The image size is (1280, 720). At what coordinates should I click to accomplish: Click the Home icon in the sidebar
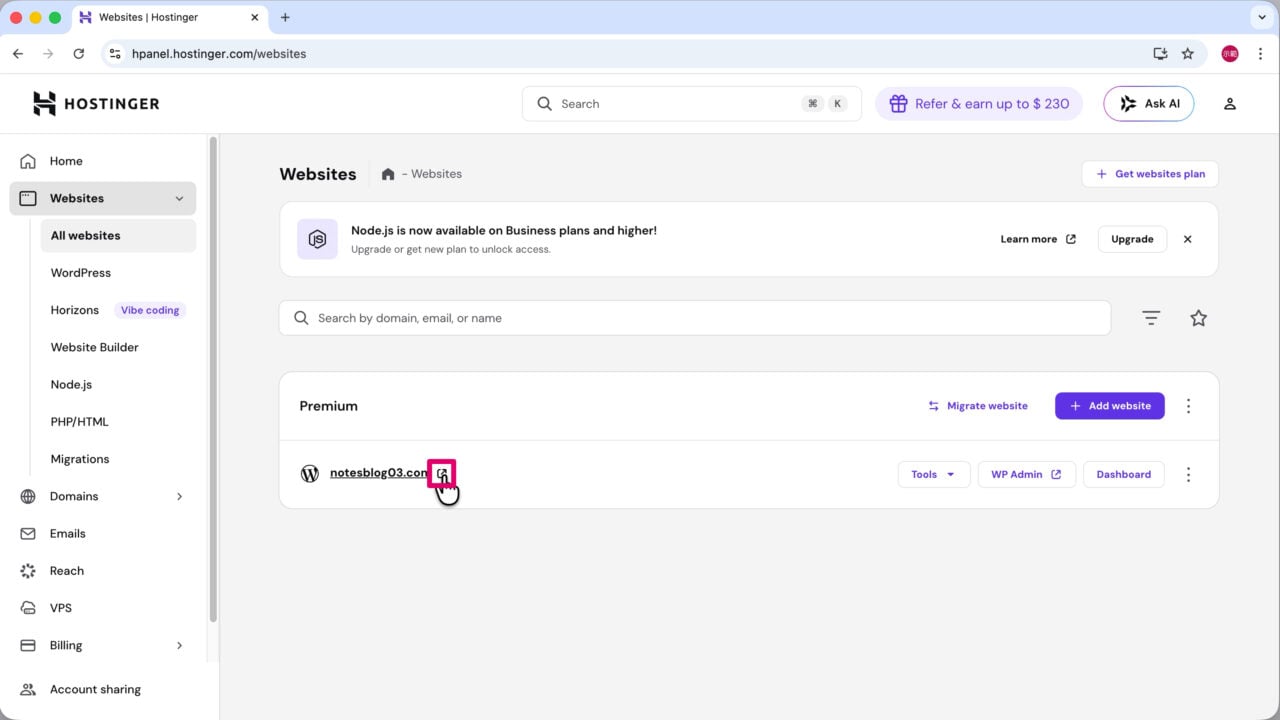[28, 161]
